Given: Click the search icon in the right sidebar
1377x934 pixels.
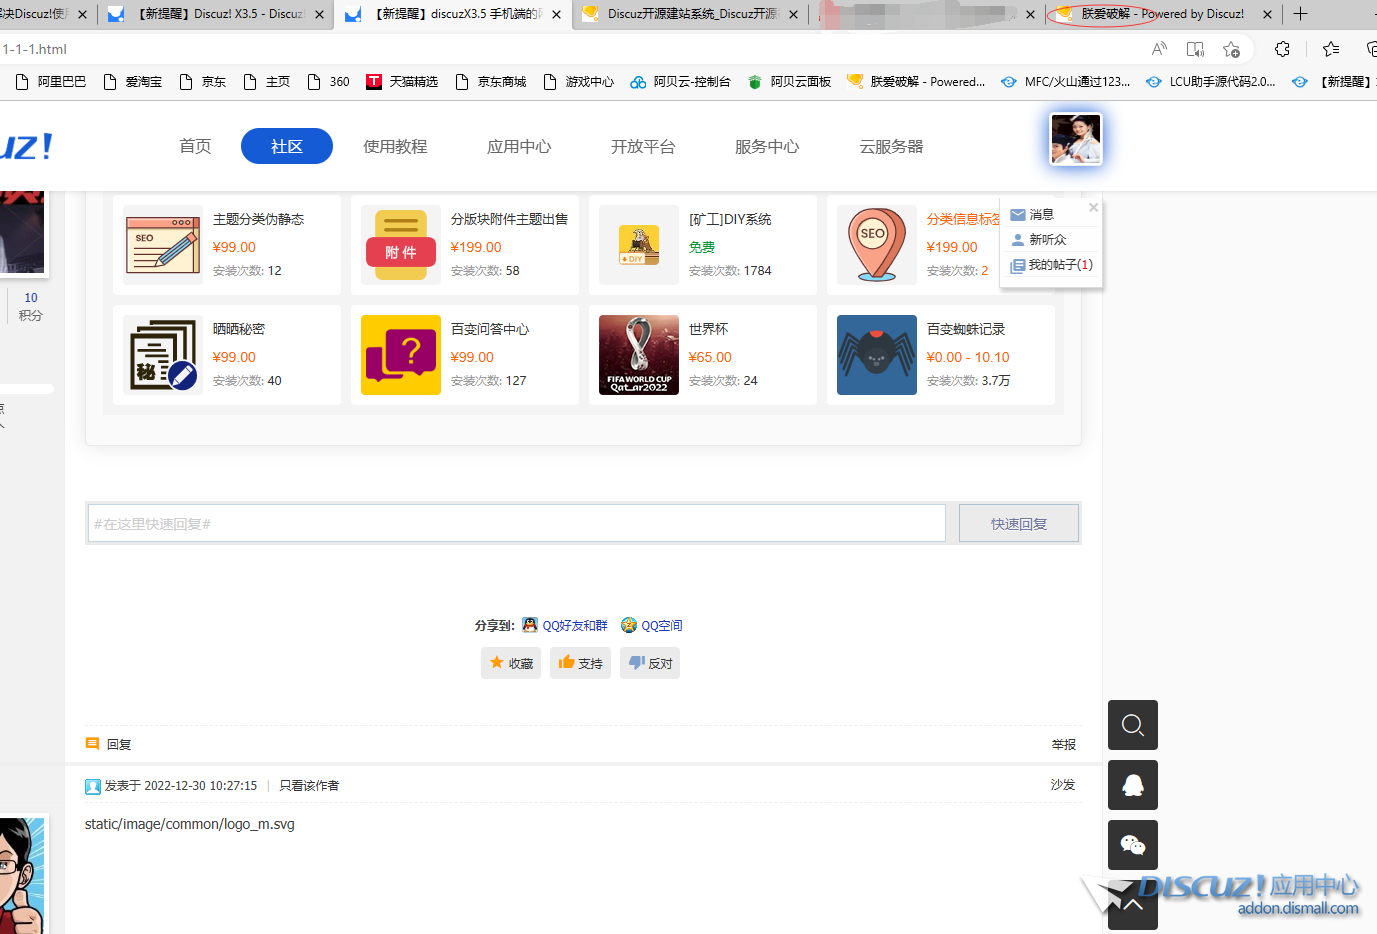Looking at the screenshot, I should click(1132, 725).
